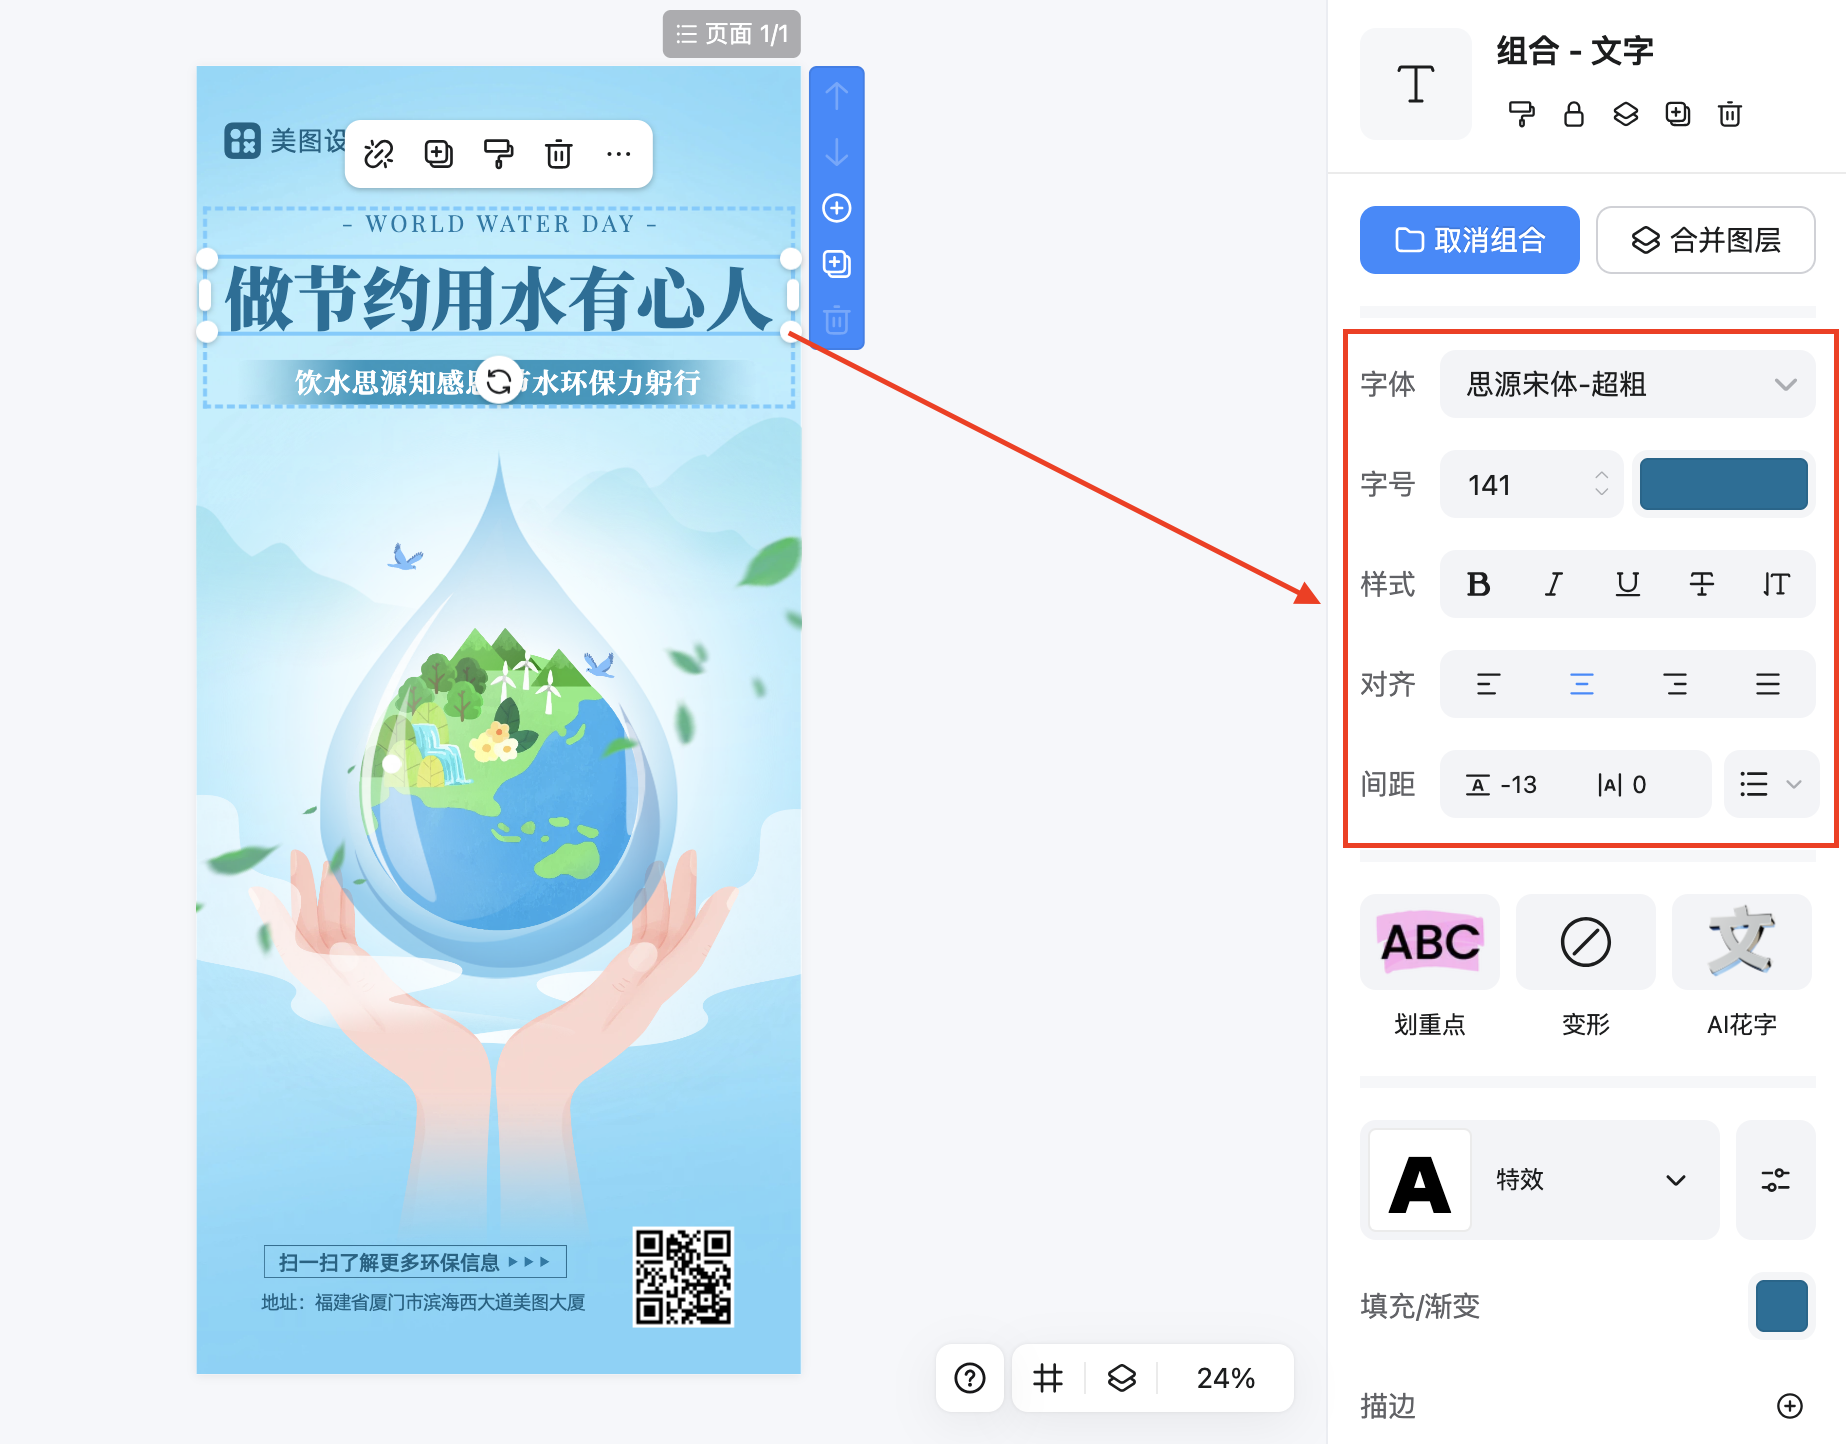Select the 变形 warp feature
The width and height of the screenshot is (1846, 1444).
coord(1585,941)
